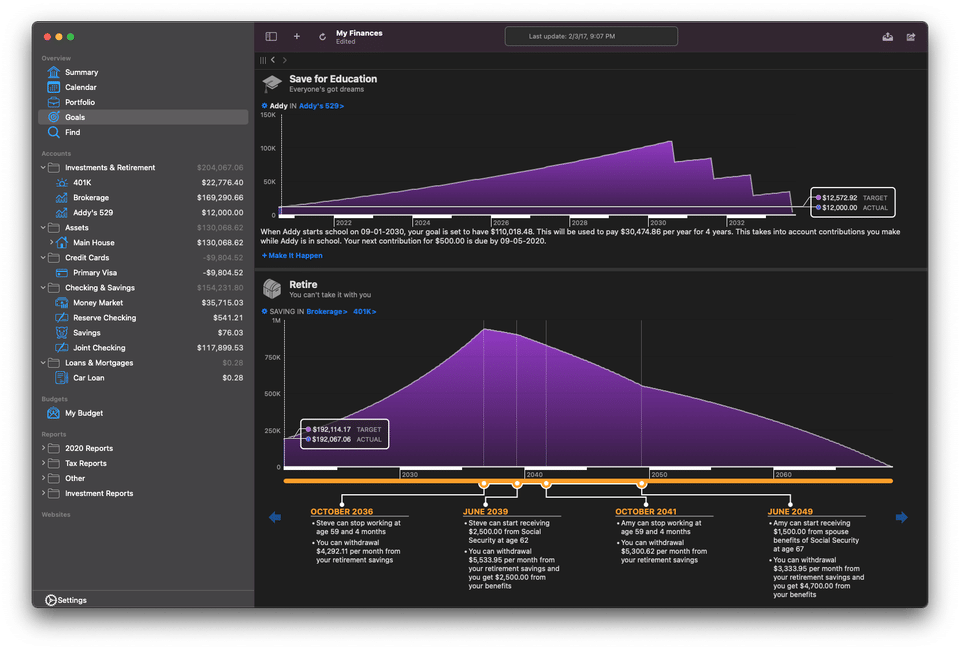Open the Calendar view in sidebar
The height and width of the screenshot is (650, 960).
[81, 87]
